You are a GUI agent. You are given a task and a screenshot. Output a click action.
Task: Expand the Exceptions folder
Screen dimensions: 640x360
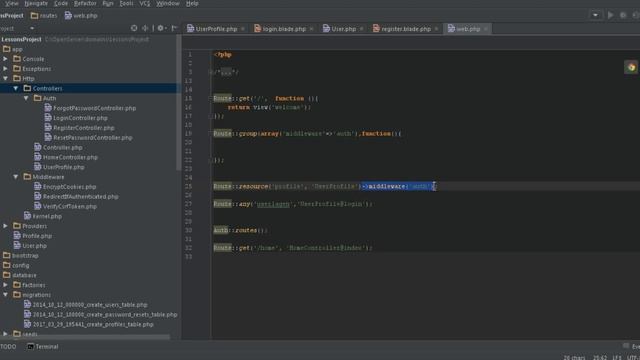[x=6, y=69]
